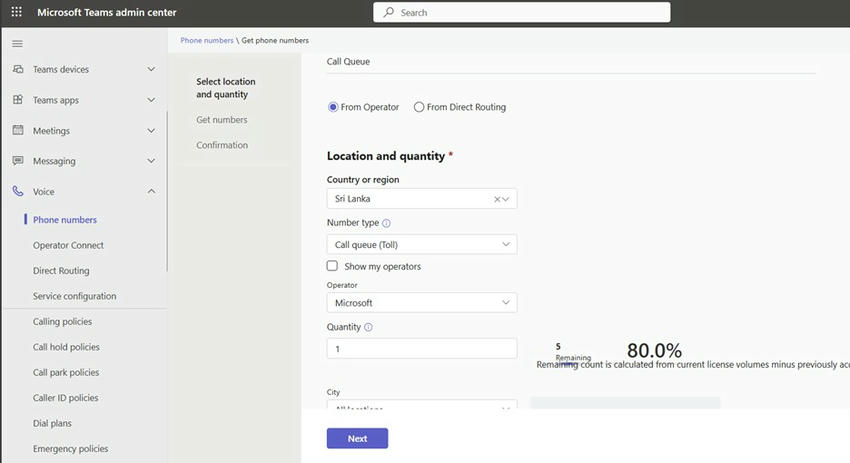Screen dimensions: 850x463
Task: Click the 80.0% remaining indicator
Action: point(654,350)
